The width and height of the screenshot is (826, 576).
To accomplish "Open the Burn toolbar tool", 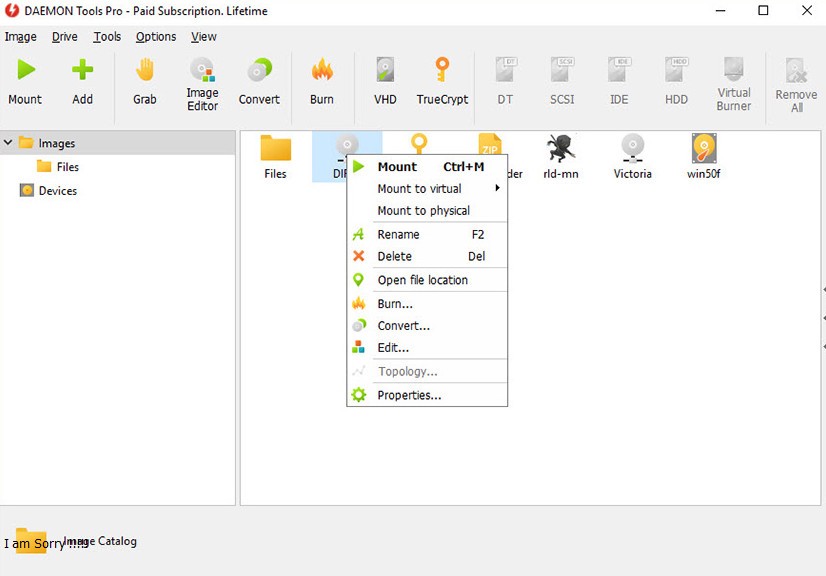I will [322, 83].
